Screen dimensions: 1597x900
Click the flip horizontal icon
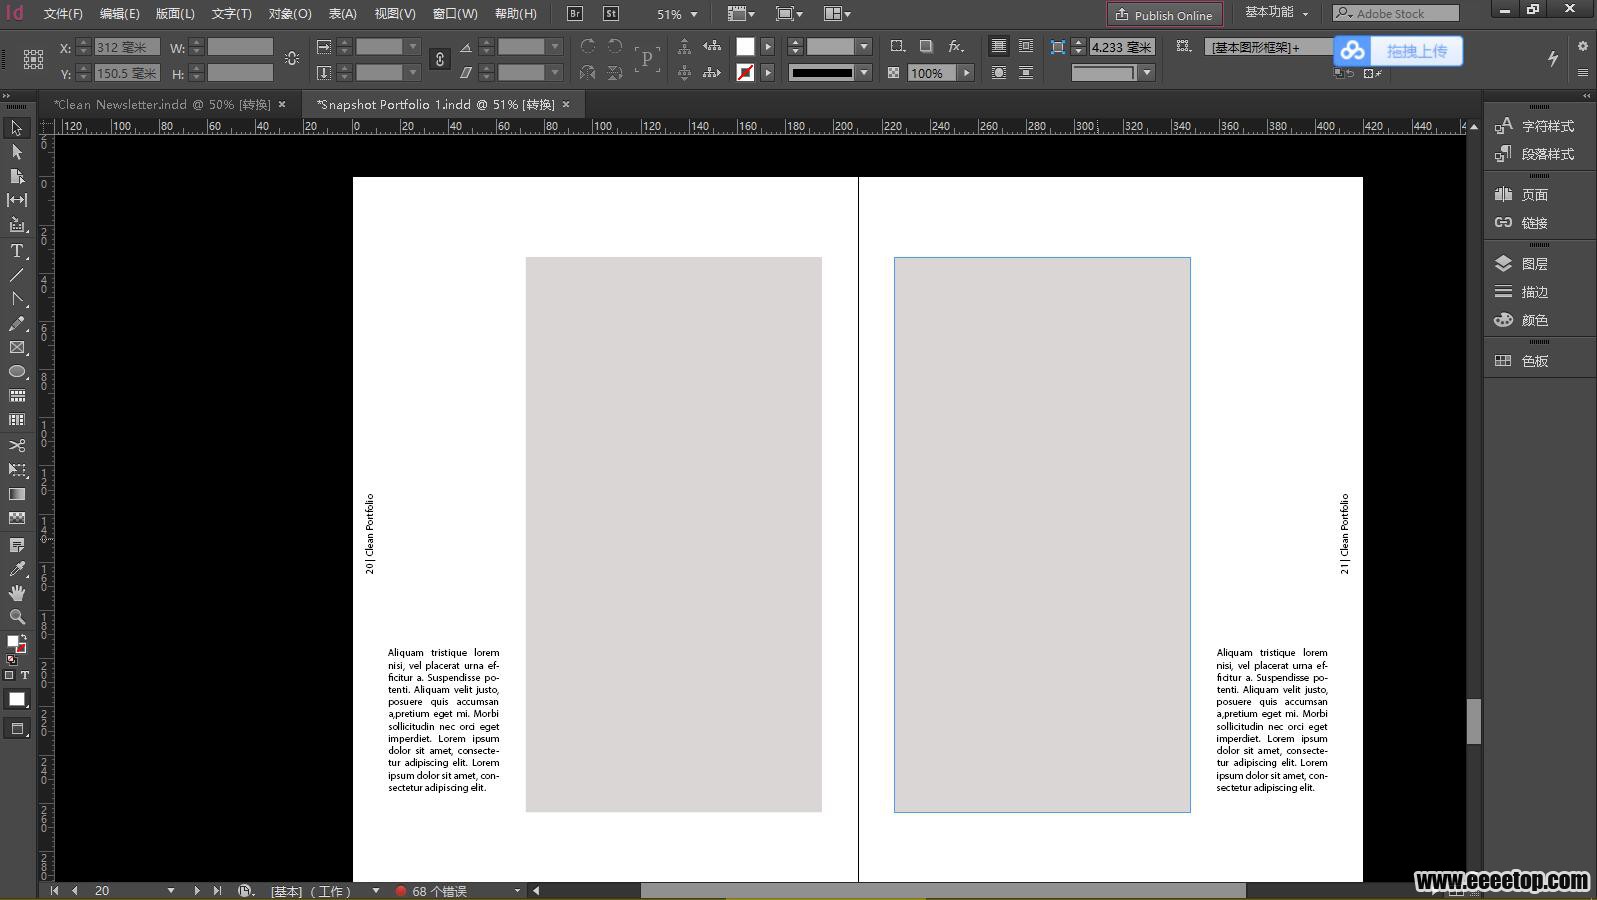[x=588, y=73]
